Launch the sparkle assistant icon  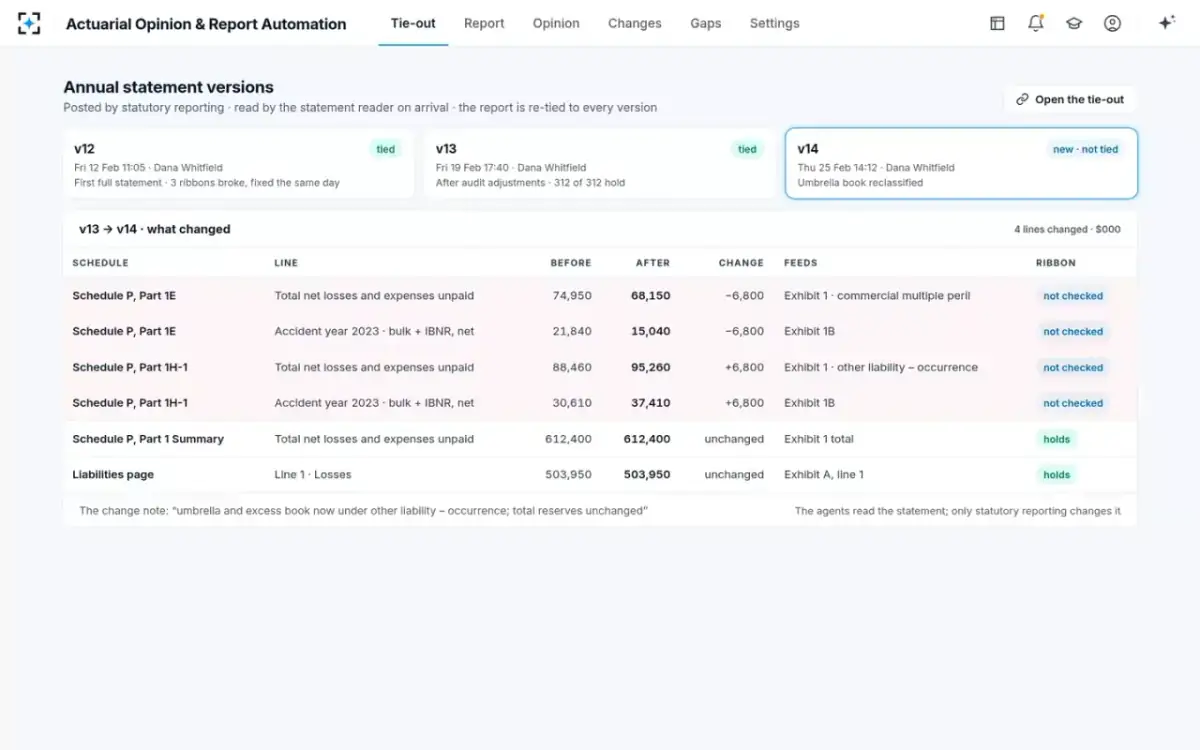(x=1166, y=23)
